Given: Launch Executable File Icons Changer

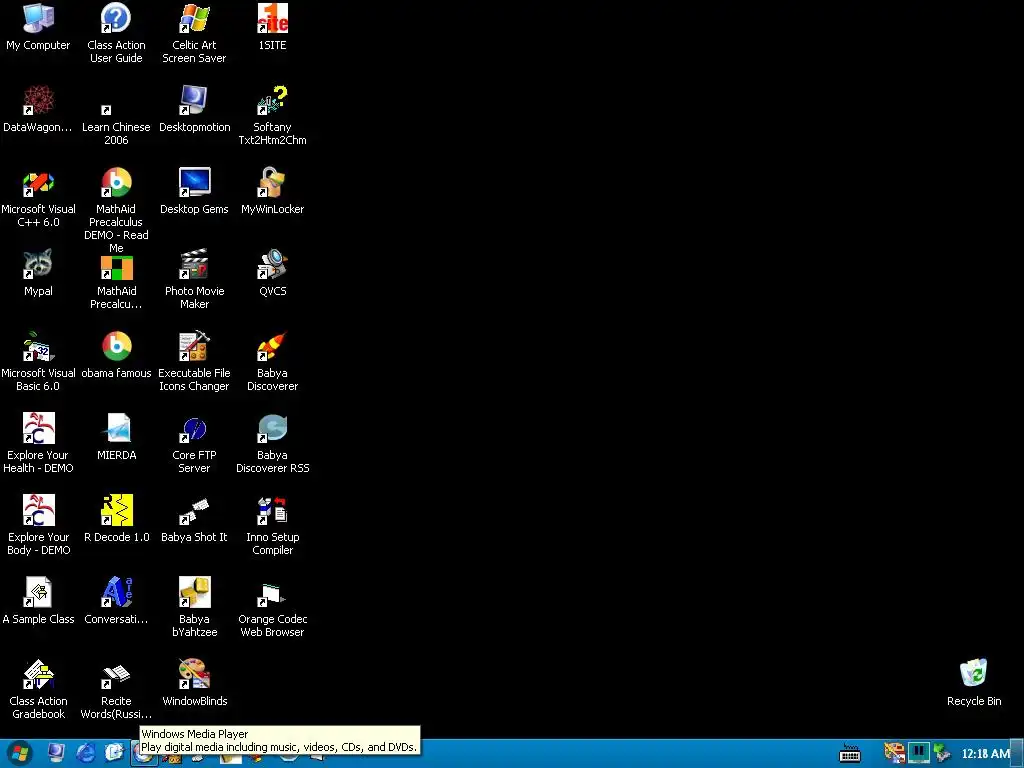Looking at the screenshot, I should pyautogui.click(x=194, y=347).
